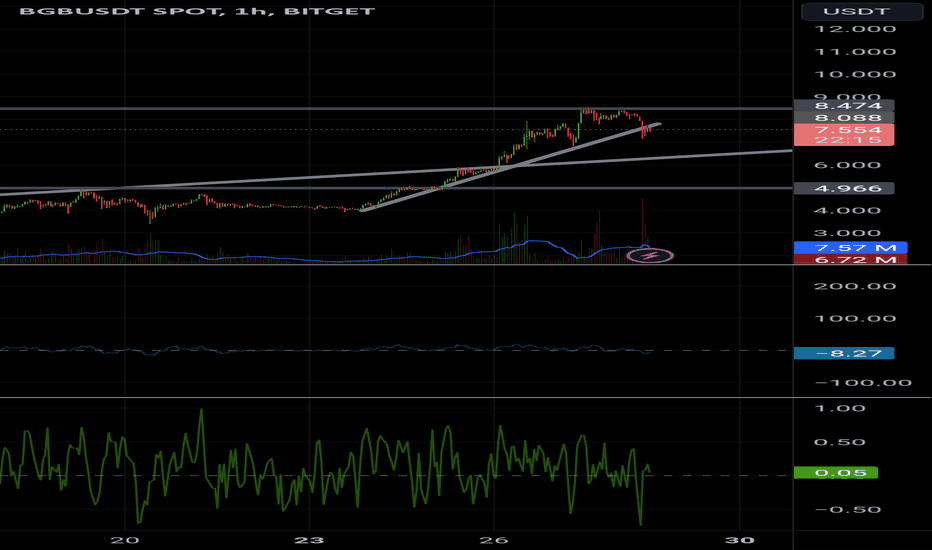
Task: Click the 200.00 axis value
Action: coord(855,286)
